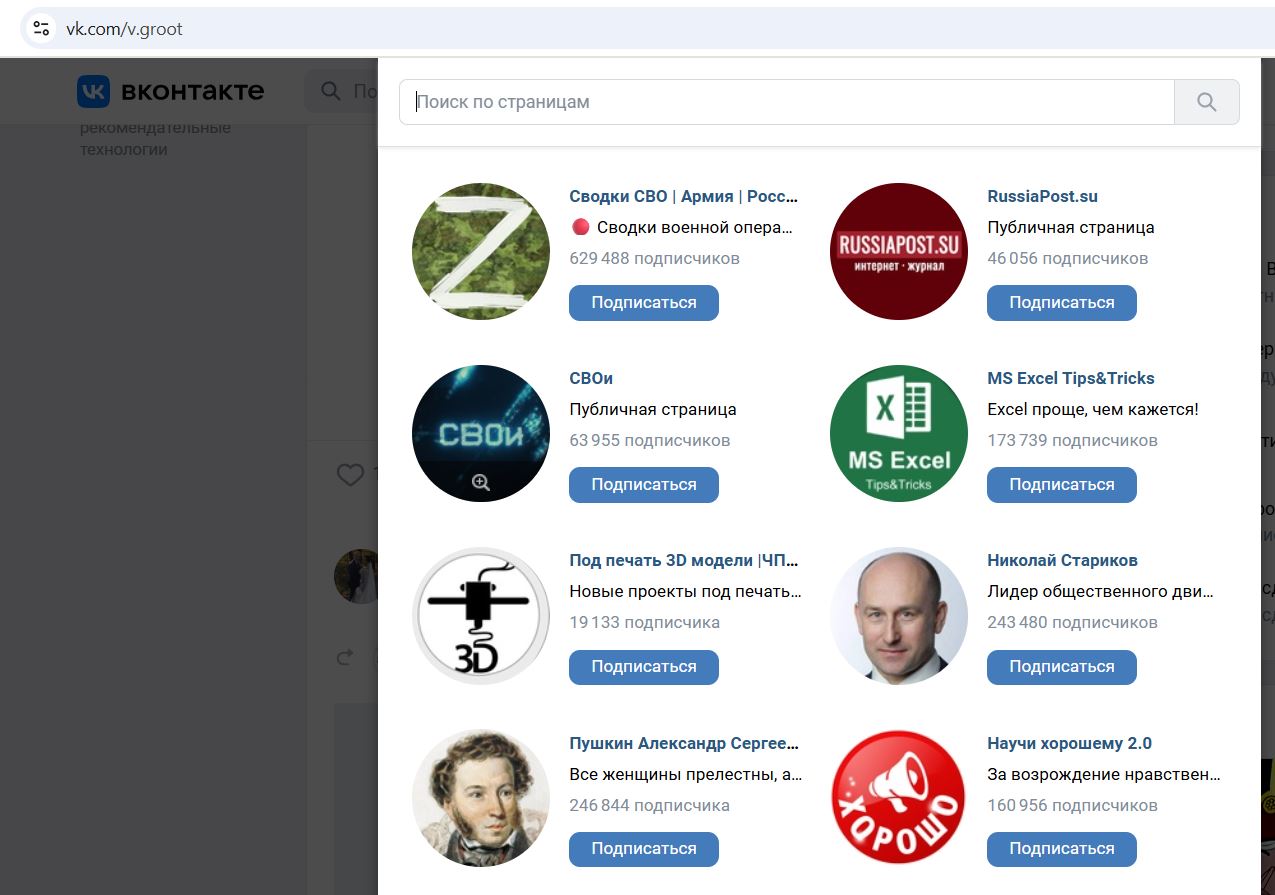Click 'Новые проекты под печать…' description
This screenshot has width=1275, height=895.
pos(685,591)
